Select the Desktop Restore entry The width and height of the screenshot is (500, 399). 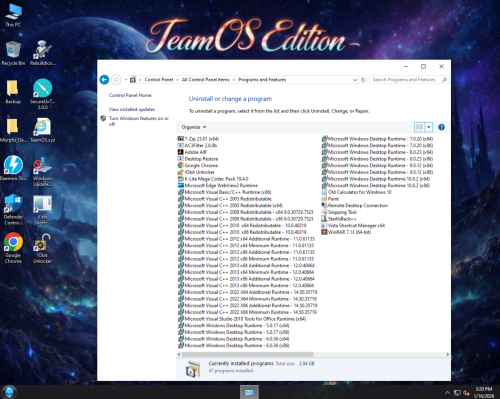(x=198, y=159)
